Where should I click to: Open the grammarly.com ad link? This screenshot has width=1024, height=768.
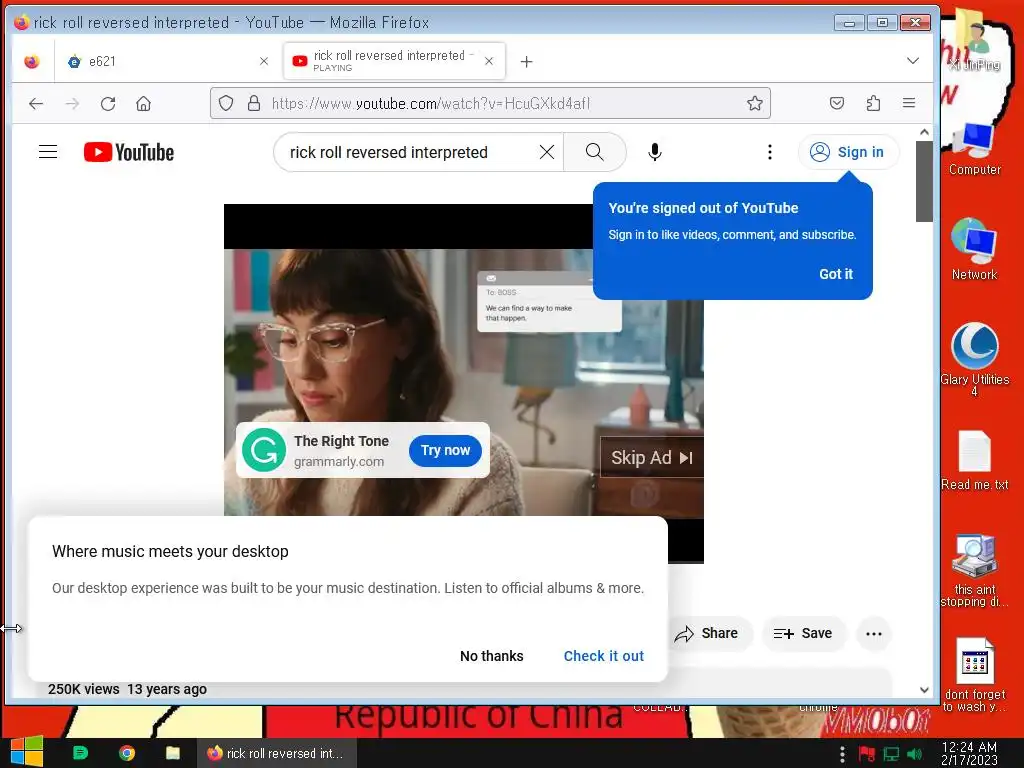click(x=339, y=462)
